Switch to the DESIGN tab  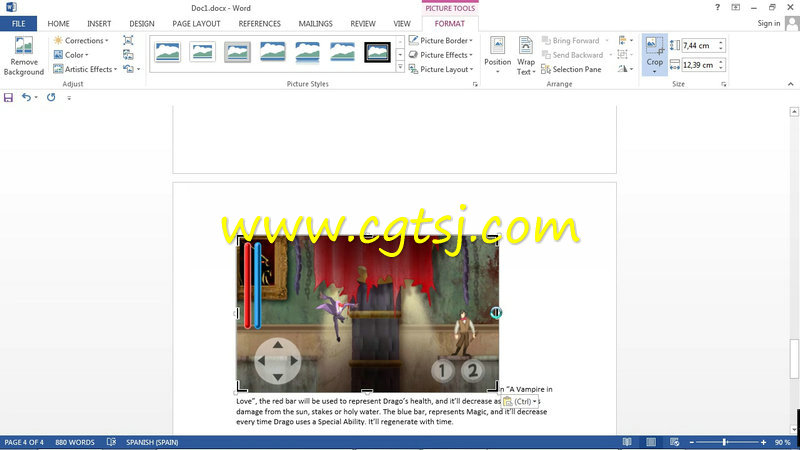142,23
